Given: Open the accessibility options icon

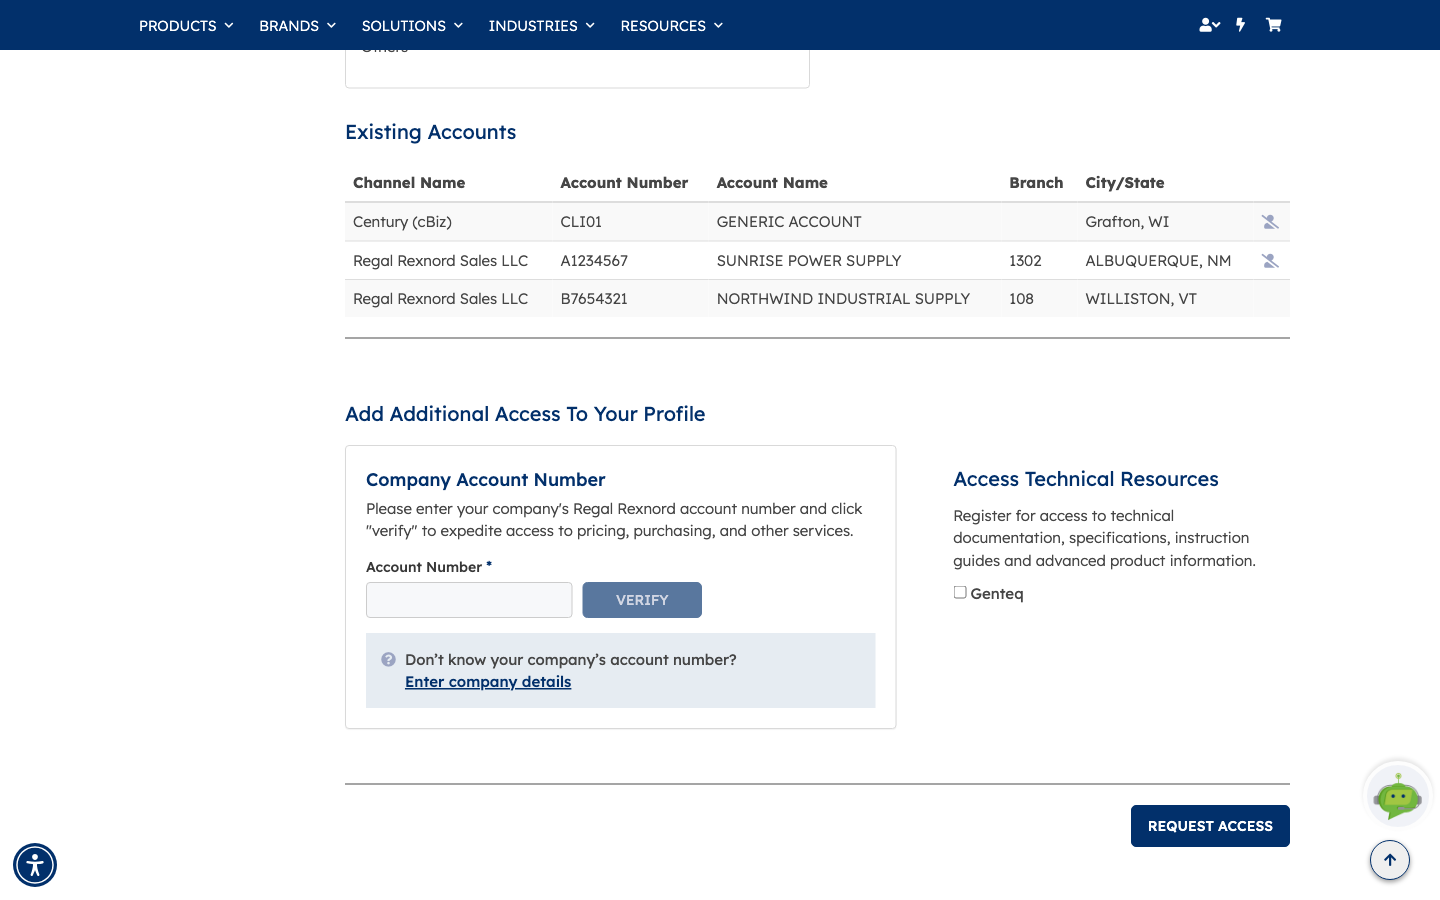Looking at the screenshot, I should click(35, 865).
